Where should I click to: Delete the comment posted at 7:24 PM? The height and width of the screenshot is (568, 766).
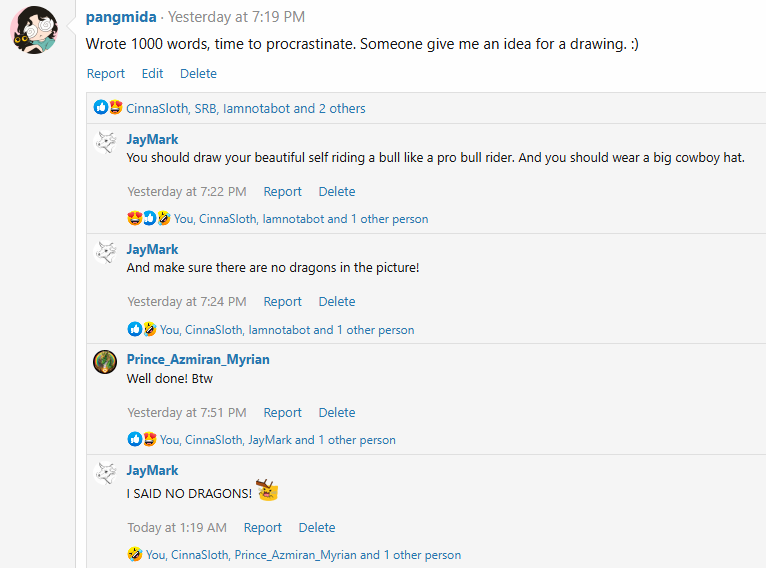(x=337, y=301)
